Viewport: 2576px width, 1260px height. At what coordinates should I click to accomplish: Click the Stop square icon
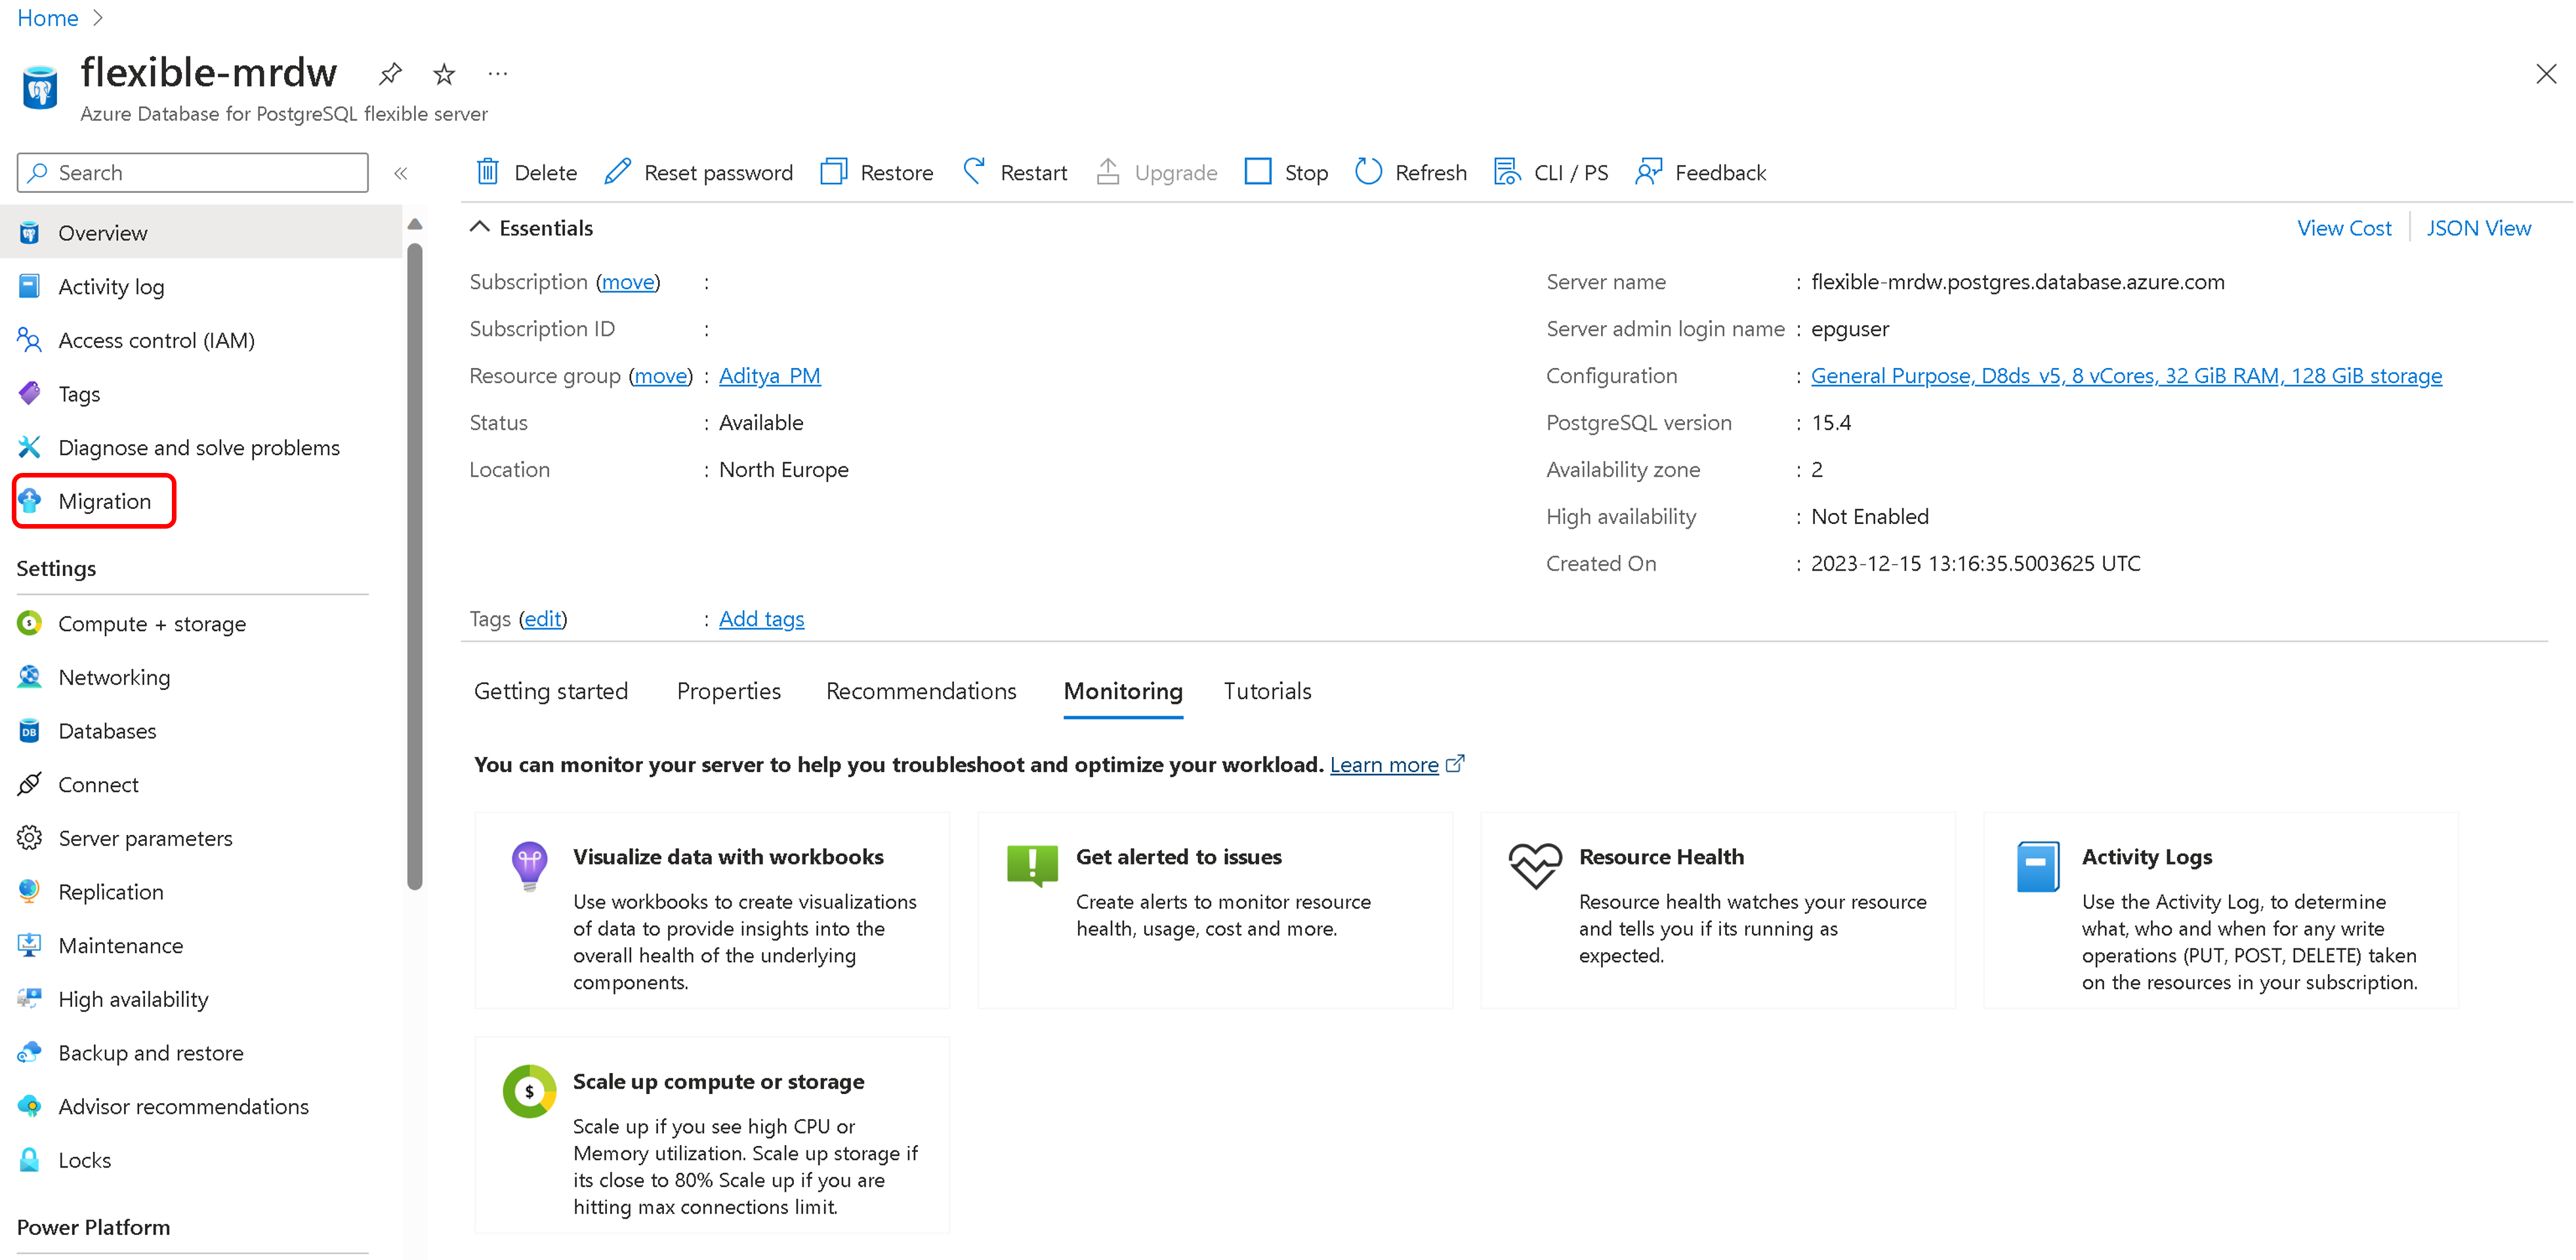tap(1258, 172)
